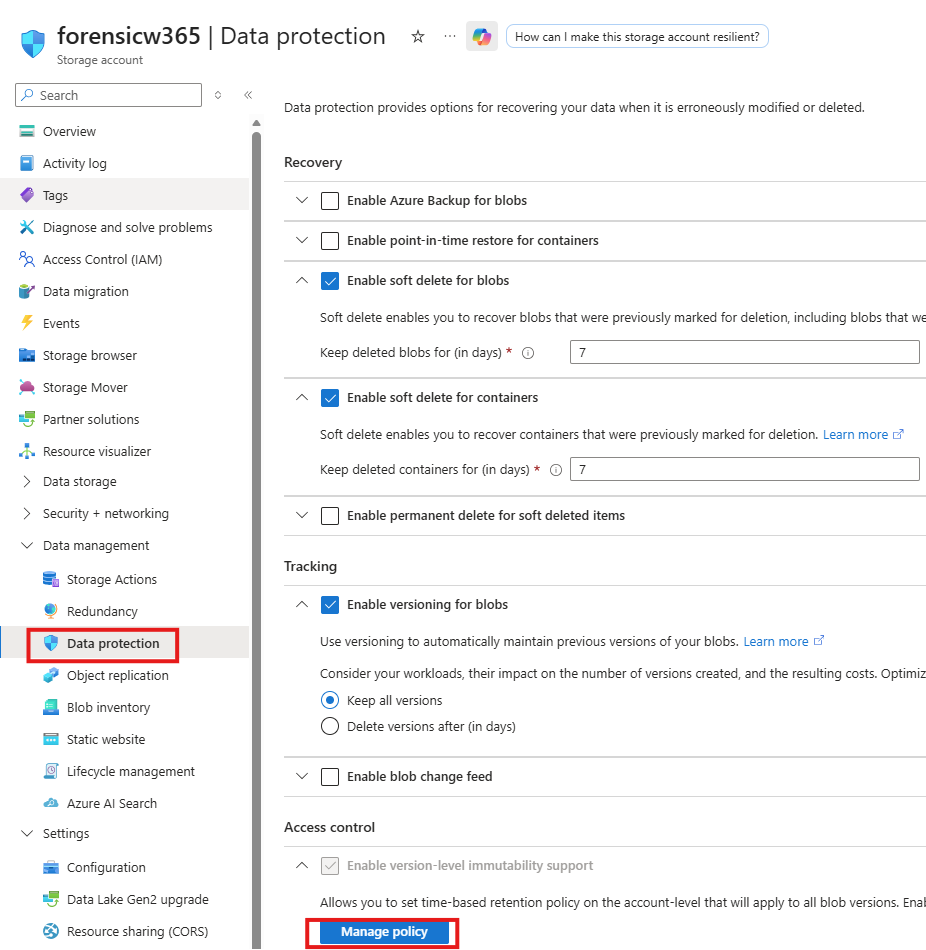The height and width of the screenshot is (950, 926).
Task: Expand the blob change feed section
Action: click(x=302, y=776)
